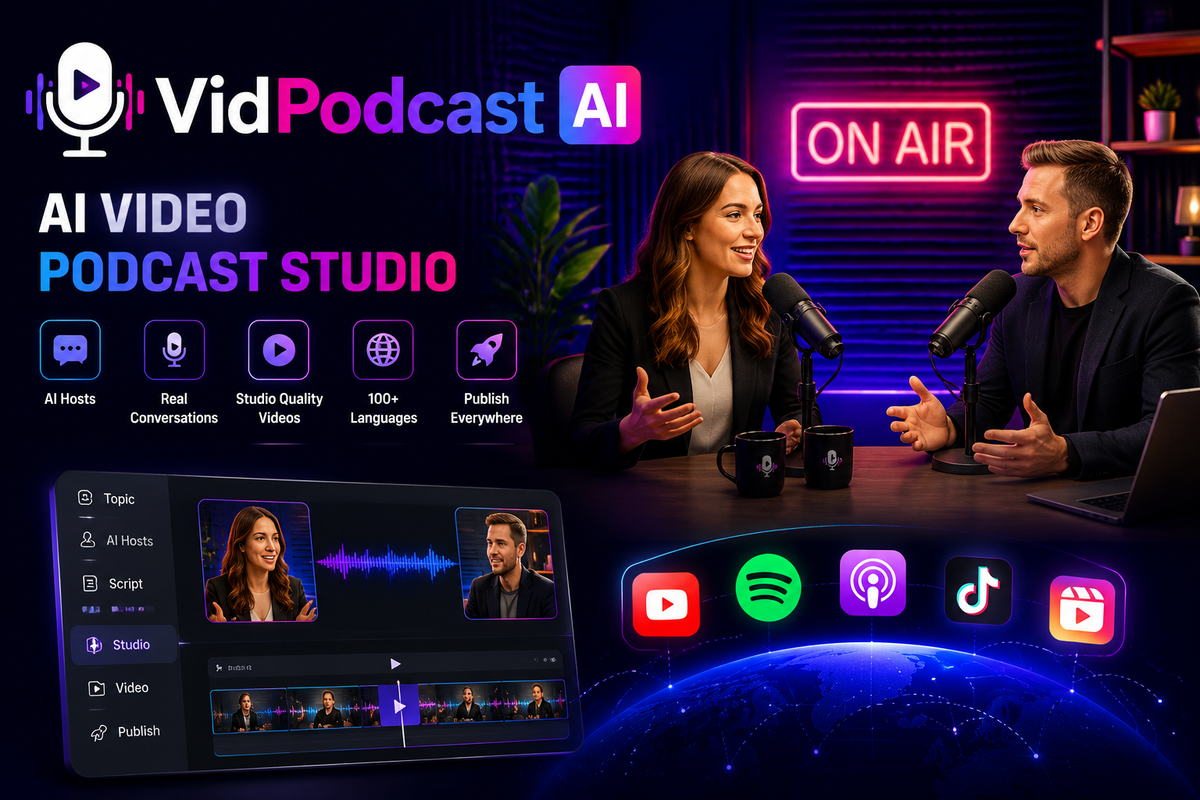Click the play button above the timeline
This screenshot has height=800, width=1200.
tap(395, 663)
